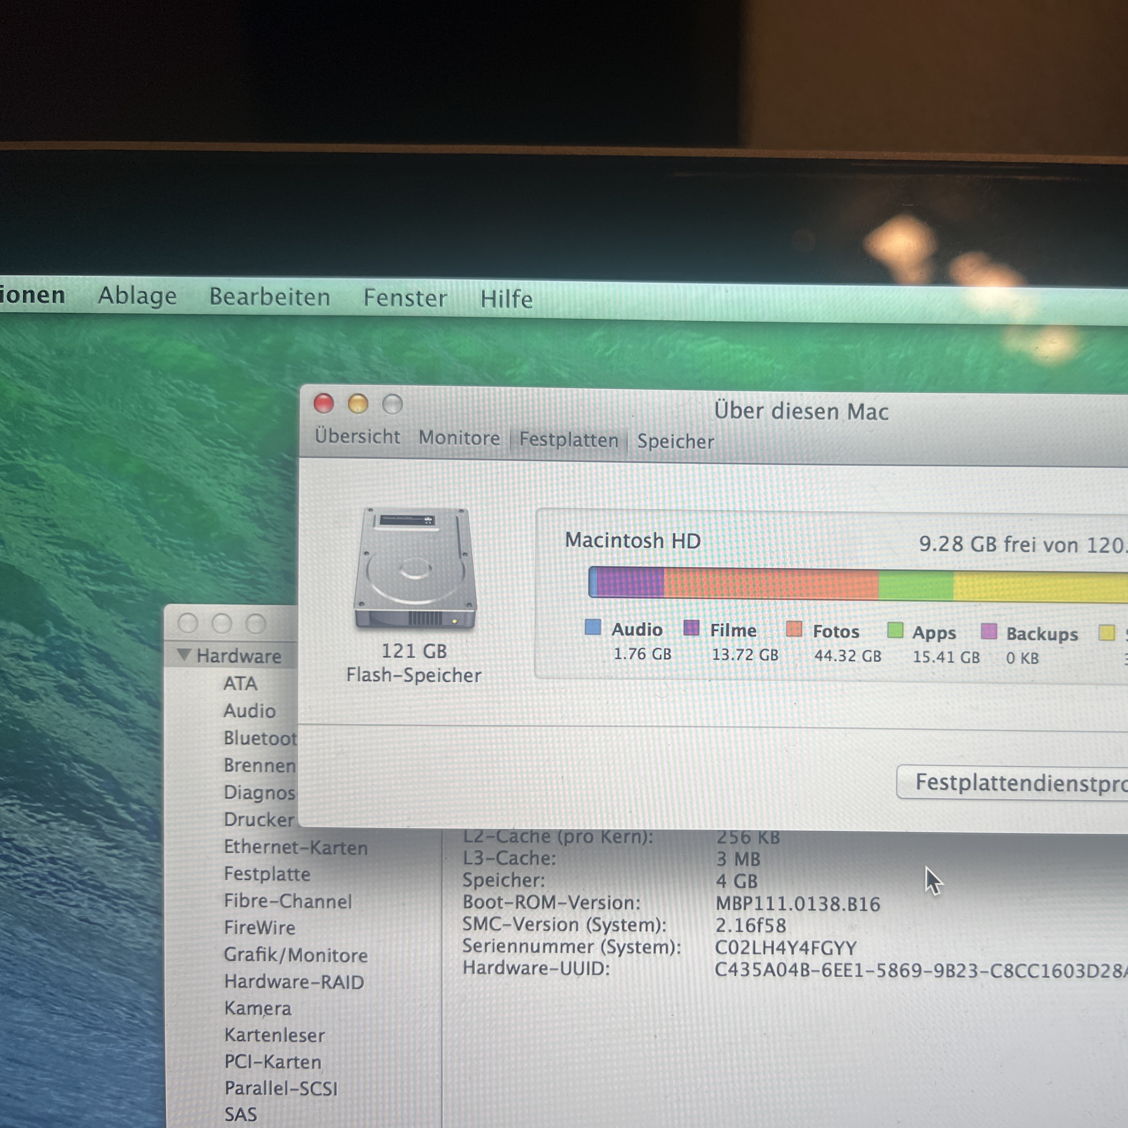
Task: Close the System Information window behind
Action: [188, 623]
